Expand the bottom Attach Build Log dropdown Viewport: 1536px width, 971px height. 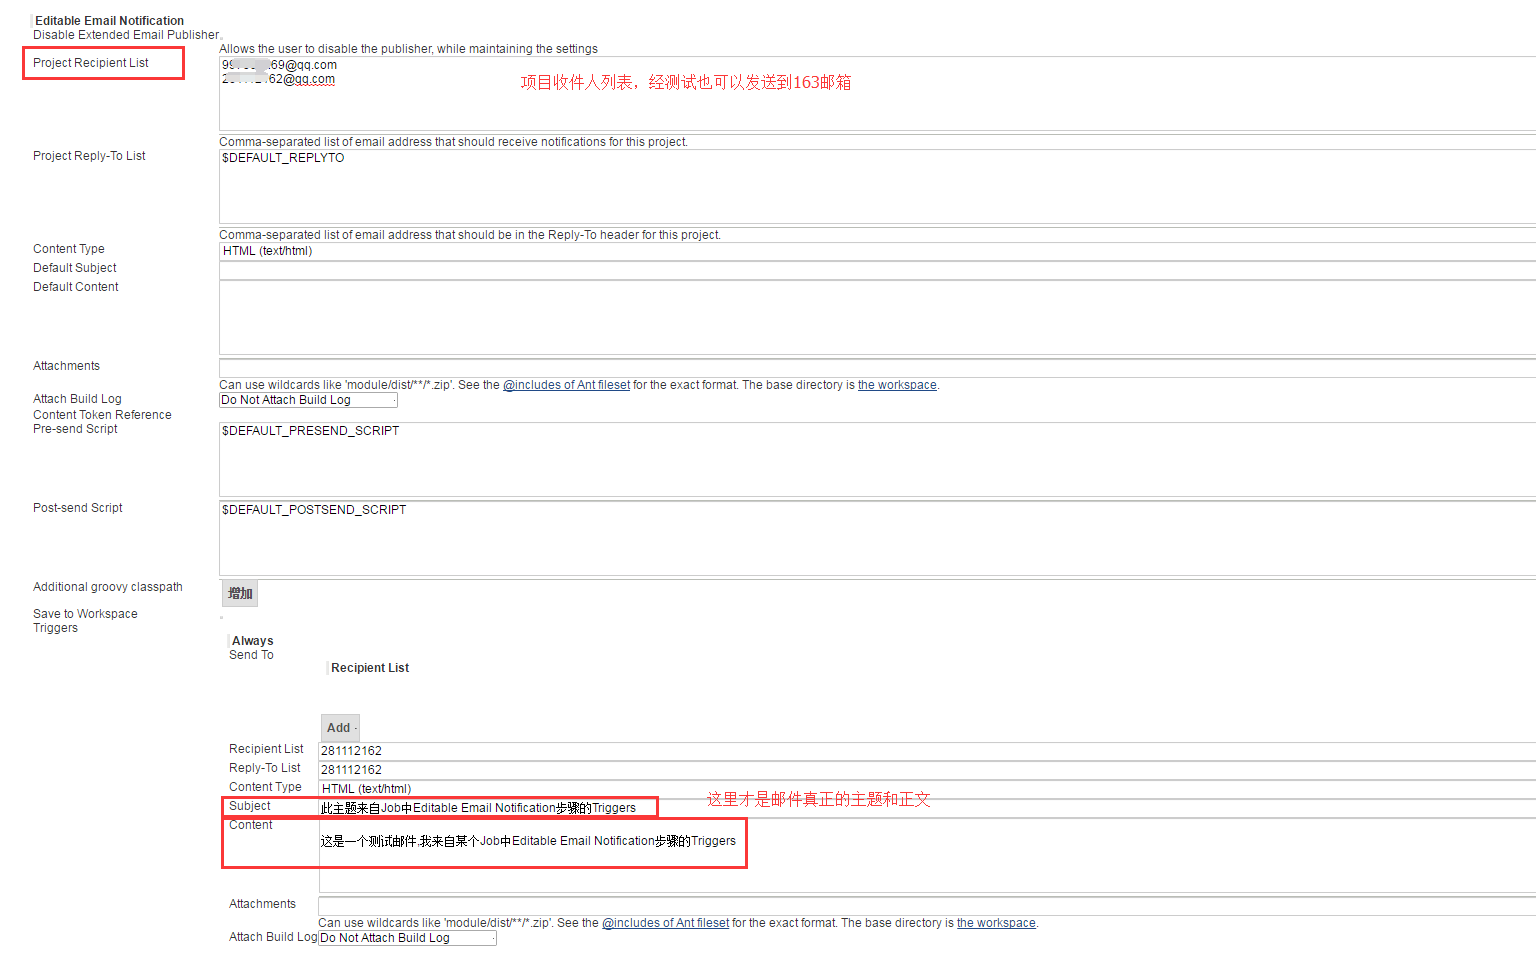(x=407, y=938)
